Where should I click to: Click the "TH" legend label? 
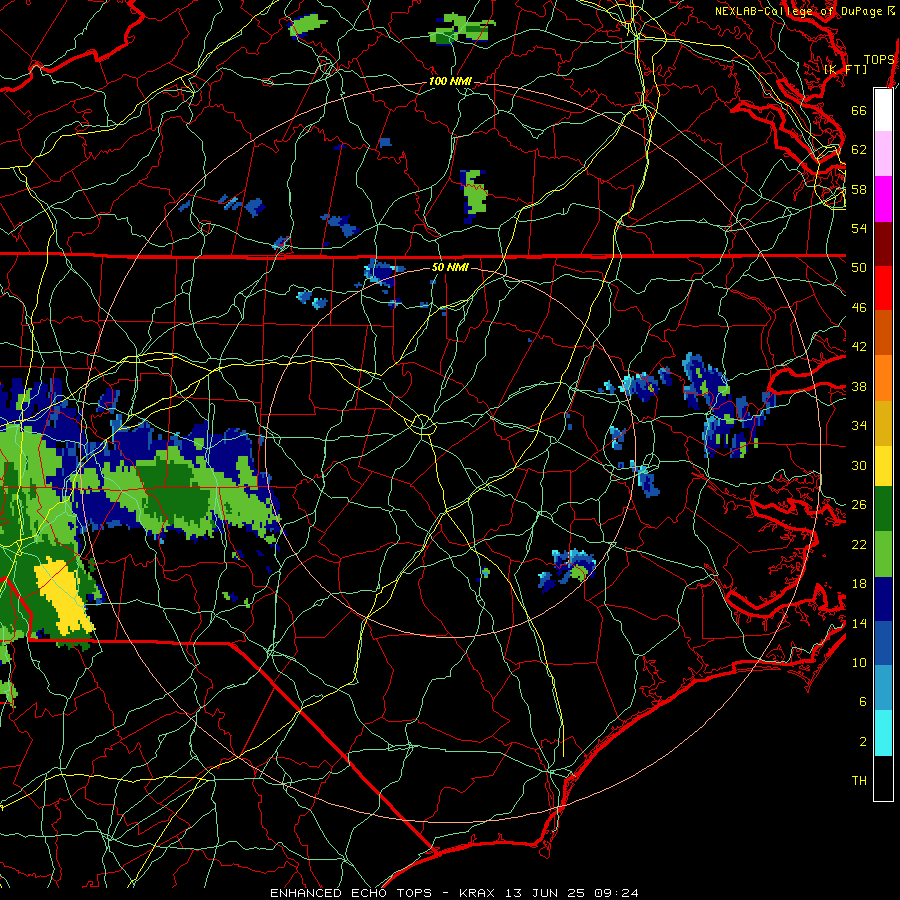(859, 781)
